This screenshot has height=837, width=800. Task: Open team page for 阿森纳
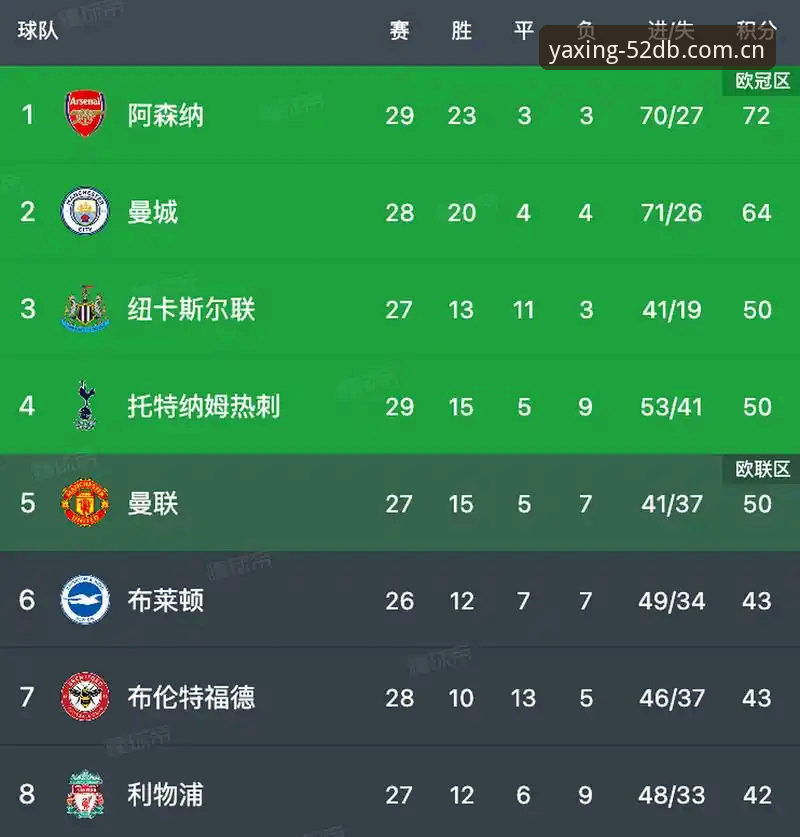click(x=165, y=115)
